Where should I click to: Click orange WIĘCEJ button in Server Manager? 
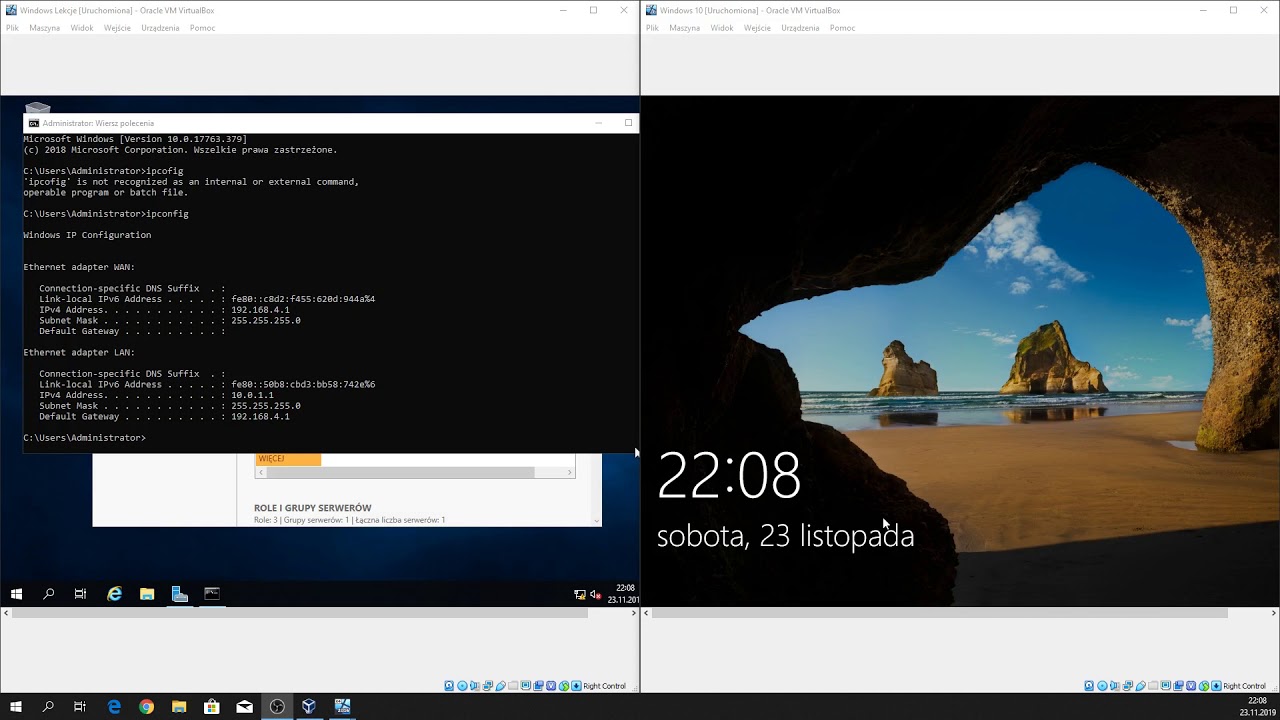pos(288,459)
